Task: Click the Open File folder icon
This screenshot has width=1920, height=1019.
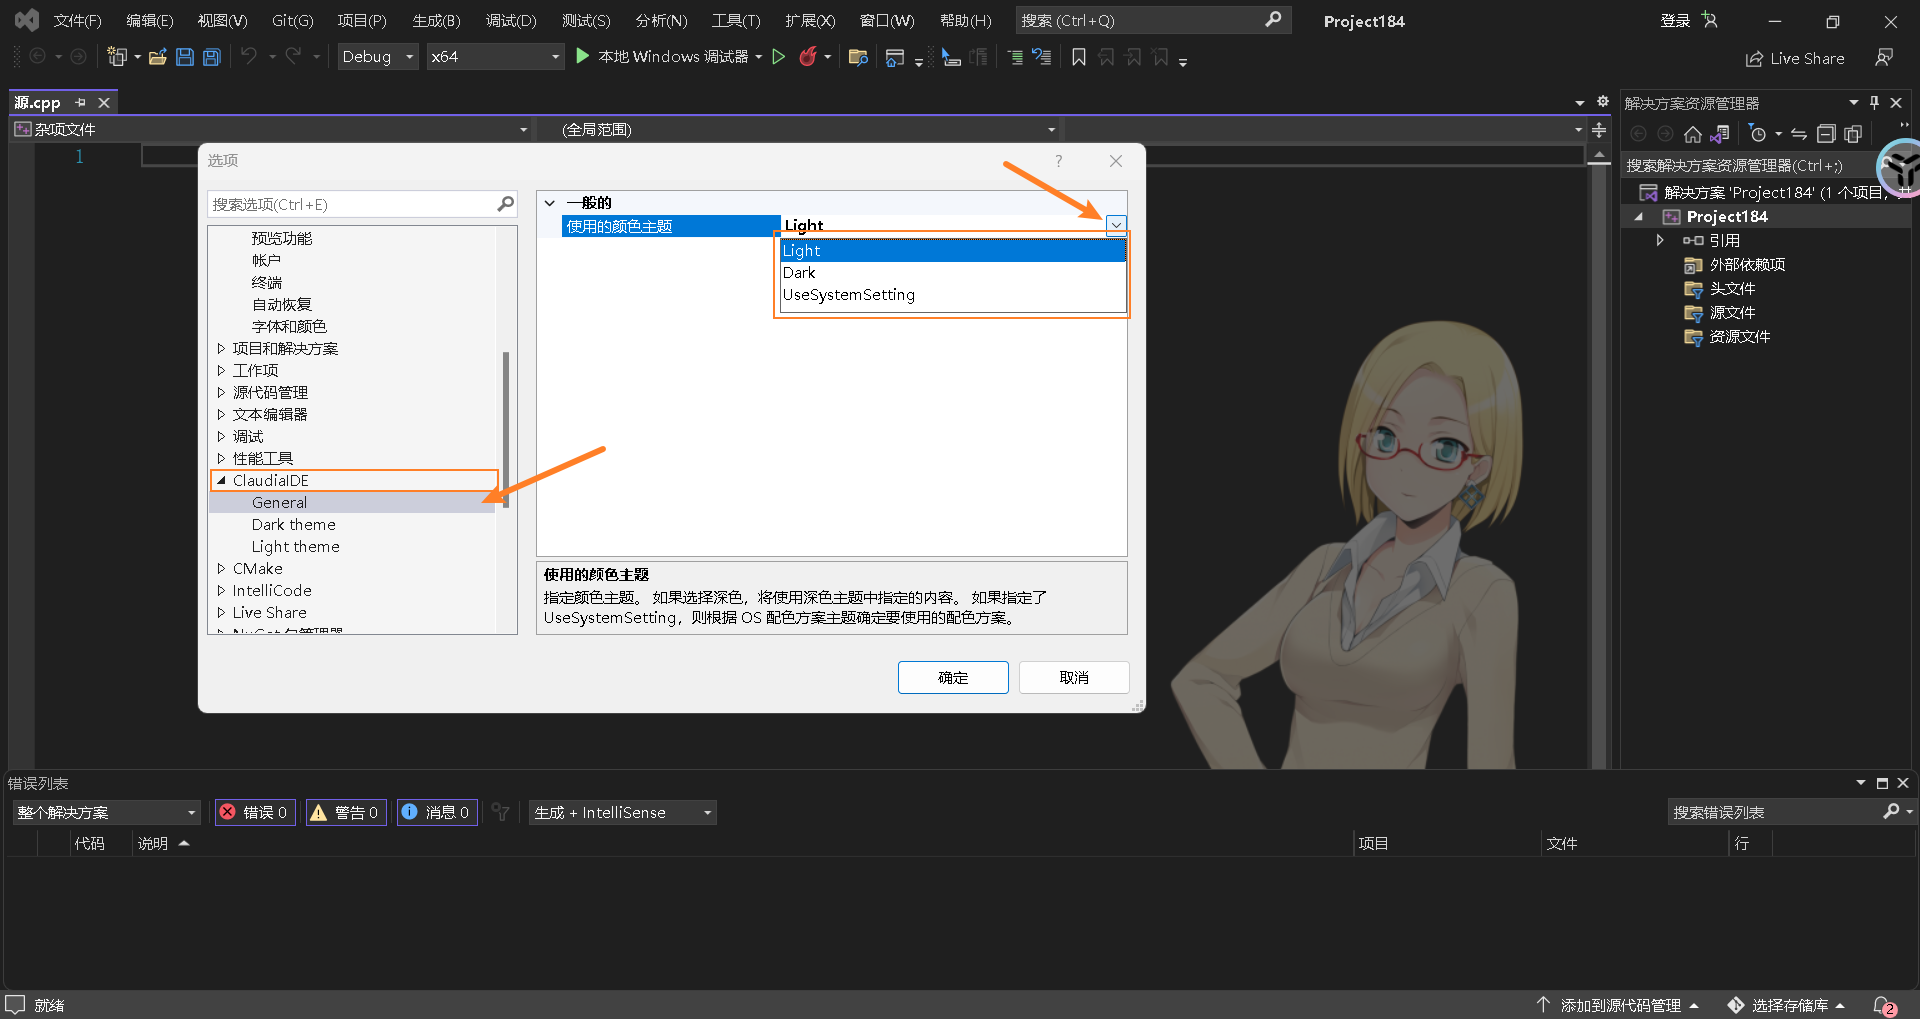Action: (x=157, y=57)
